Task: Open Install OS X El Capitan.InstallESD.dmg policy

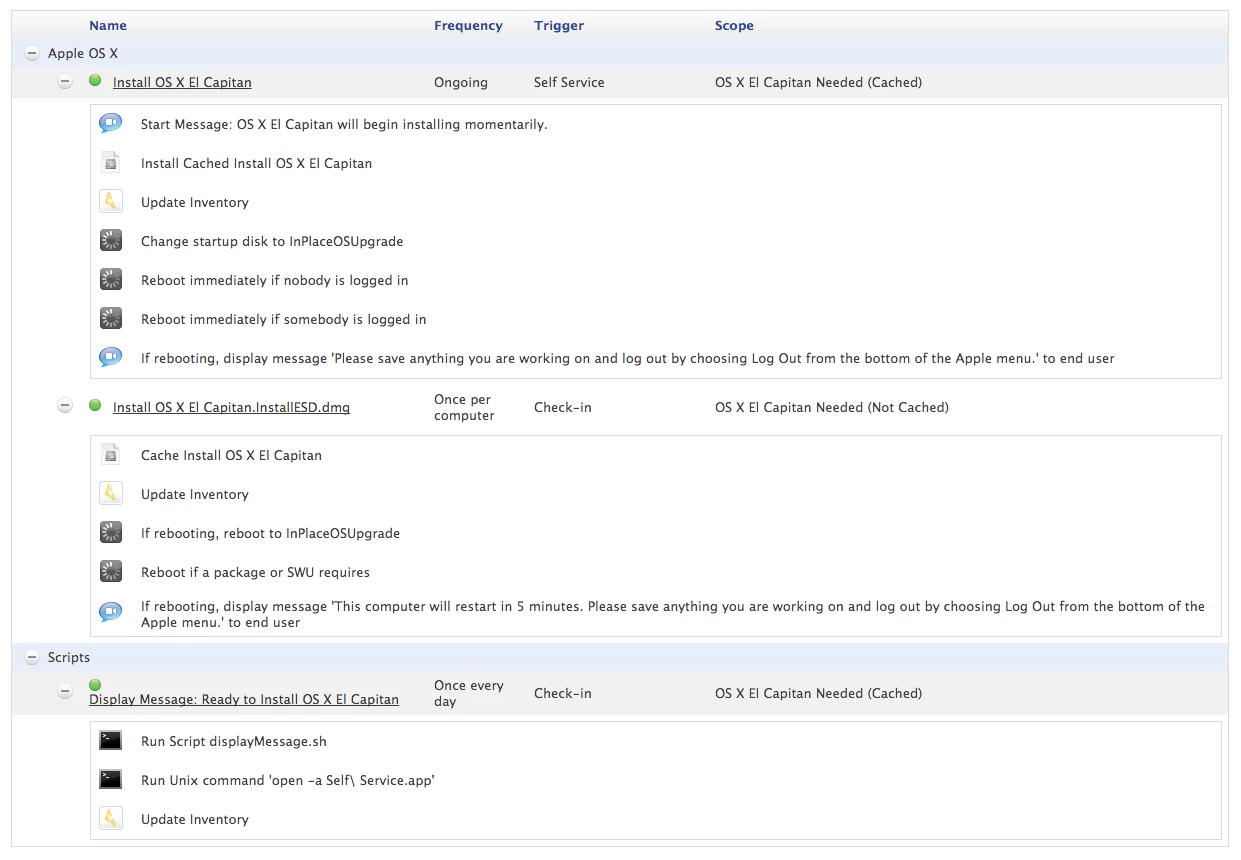Action: pyautogui.click(x=231, y=408)
